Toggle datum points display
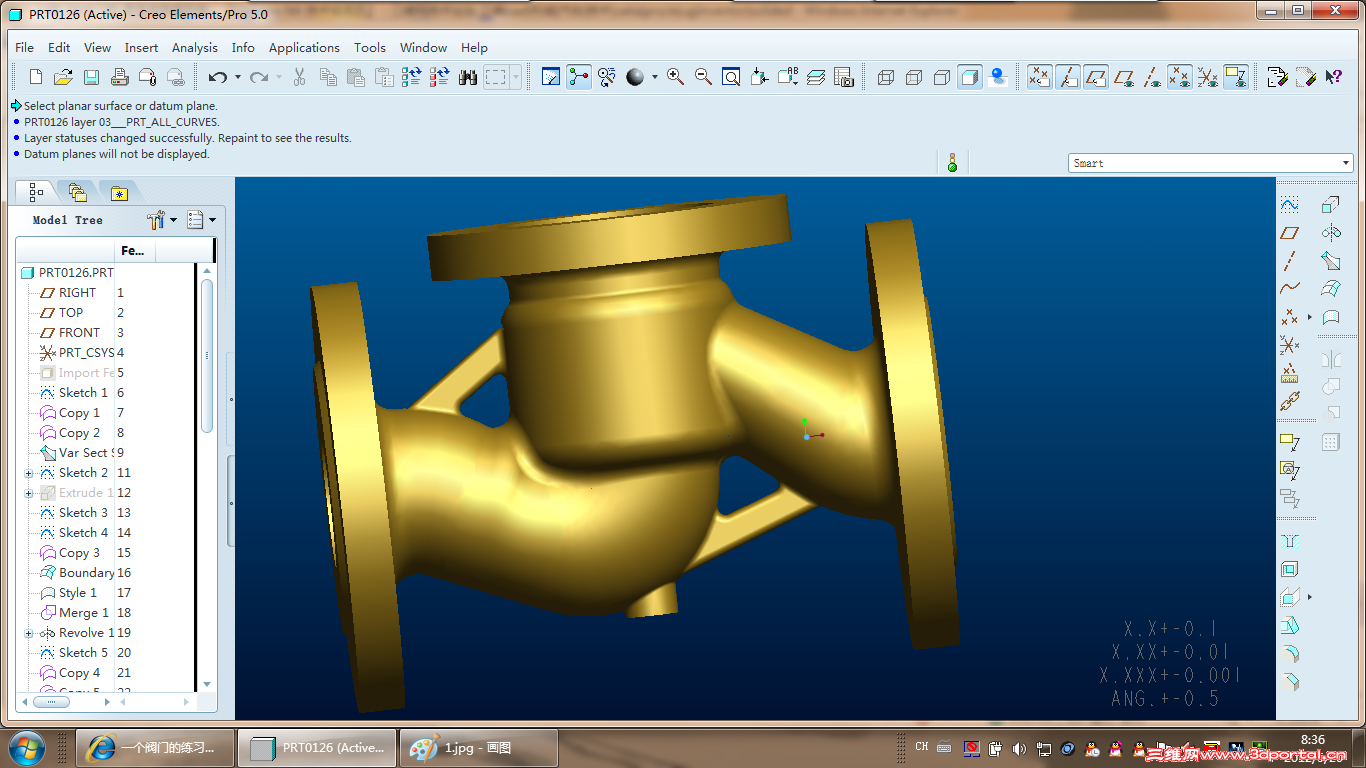 (x=1180, y=77)
